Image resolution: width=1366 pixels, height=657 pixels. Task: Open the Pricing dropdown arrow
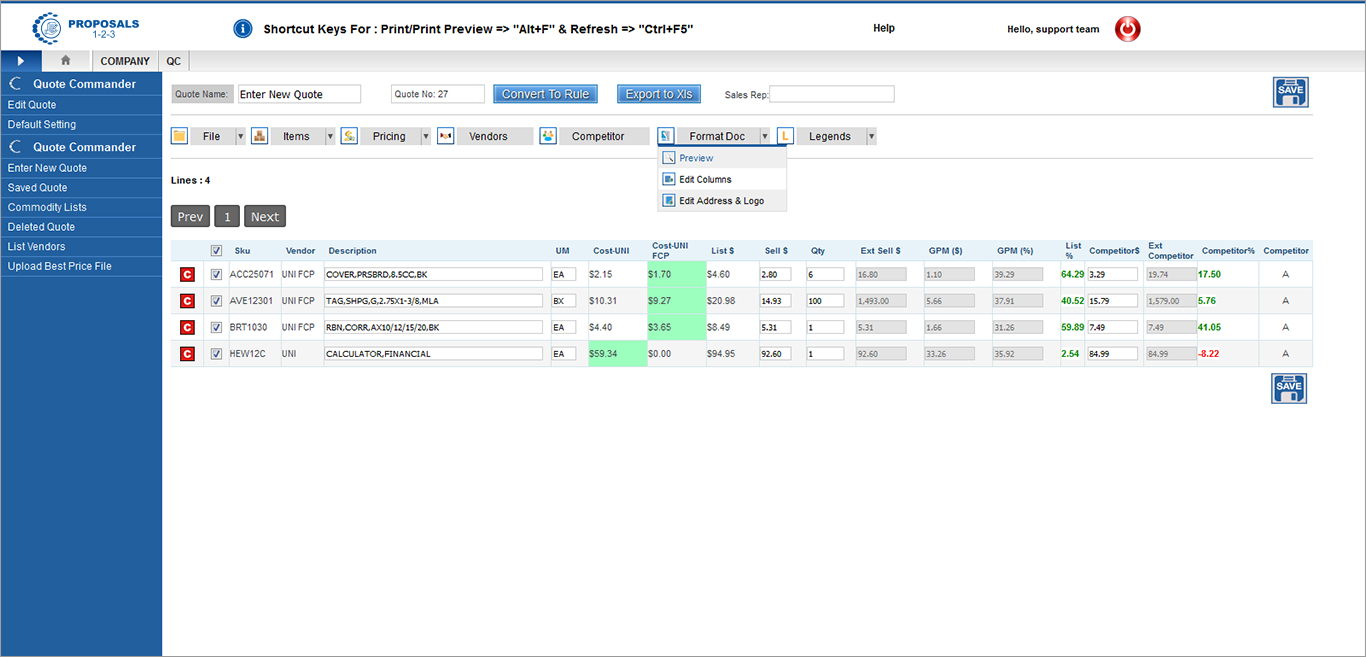[x=425, y=137]
